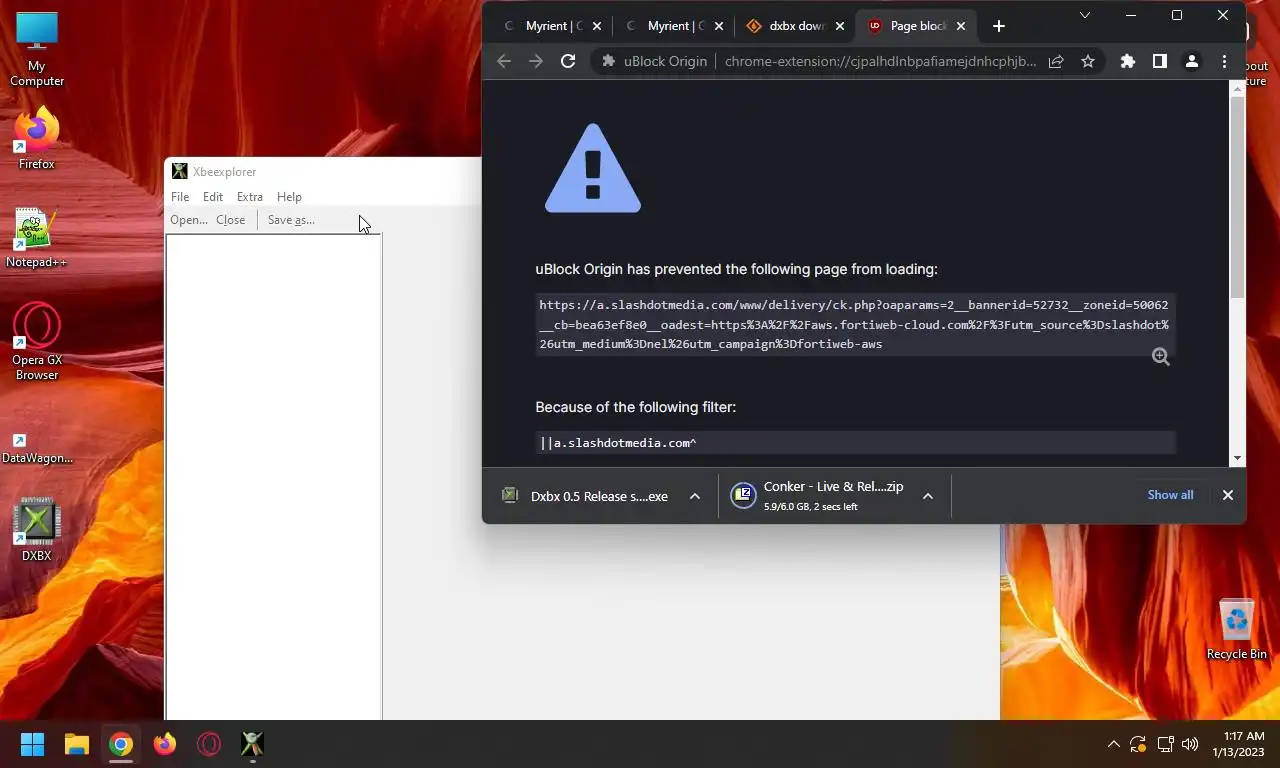Open the Chrome three-dot menu
This screenshot has height=768, width=1280.
coord(1224,61)
